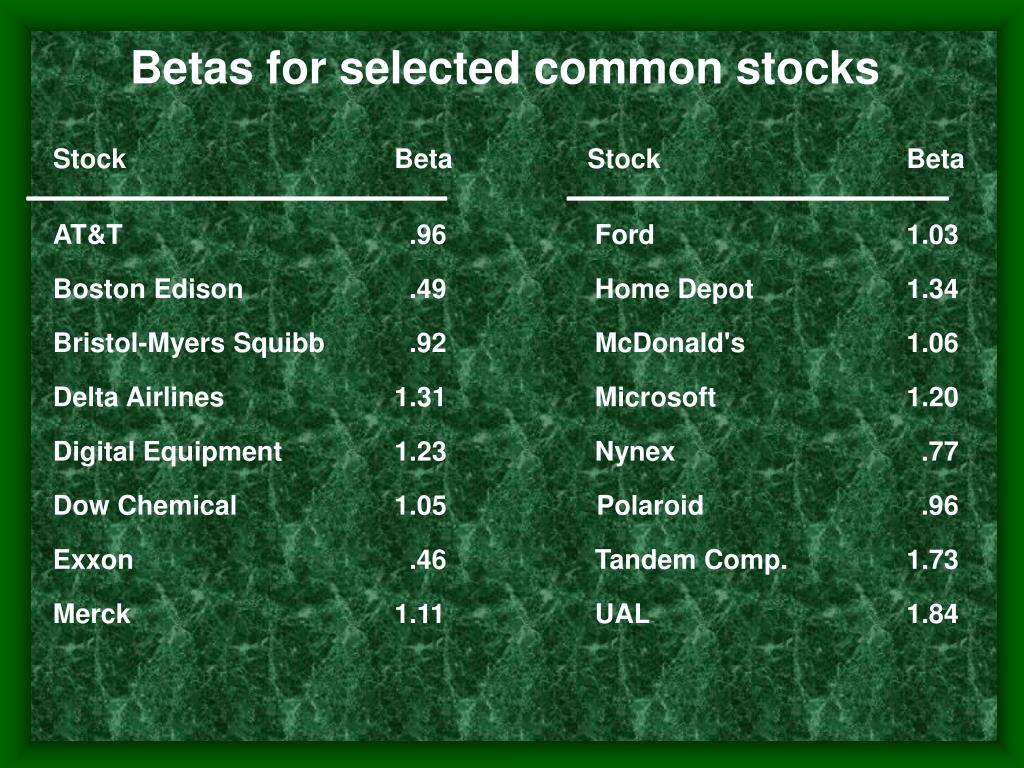This screenshot has width=1024, height=768.
Task: Select the right 'Stock' column header
Action: pyautogui.click(x=624, y=159)
